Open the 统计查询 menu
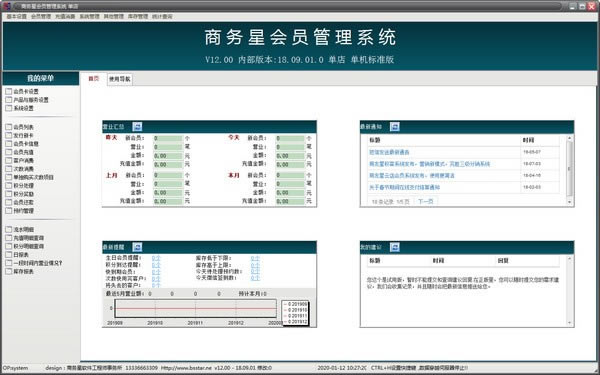The width and height of the screenshot is (600, 375). [162, 16]
